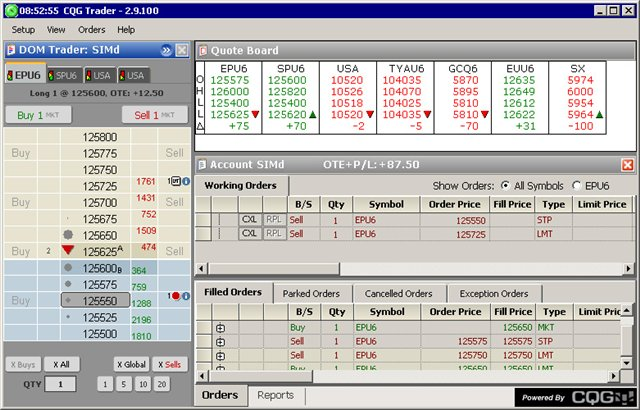
Task: Click the Buy 1 MKT button
Action: click(x=40, y=115)
